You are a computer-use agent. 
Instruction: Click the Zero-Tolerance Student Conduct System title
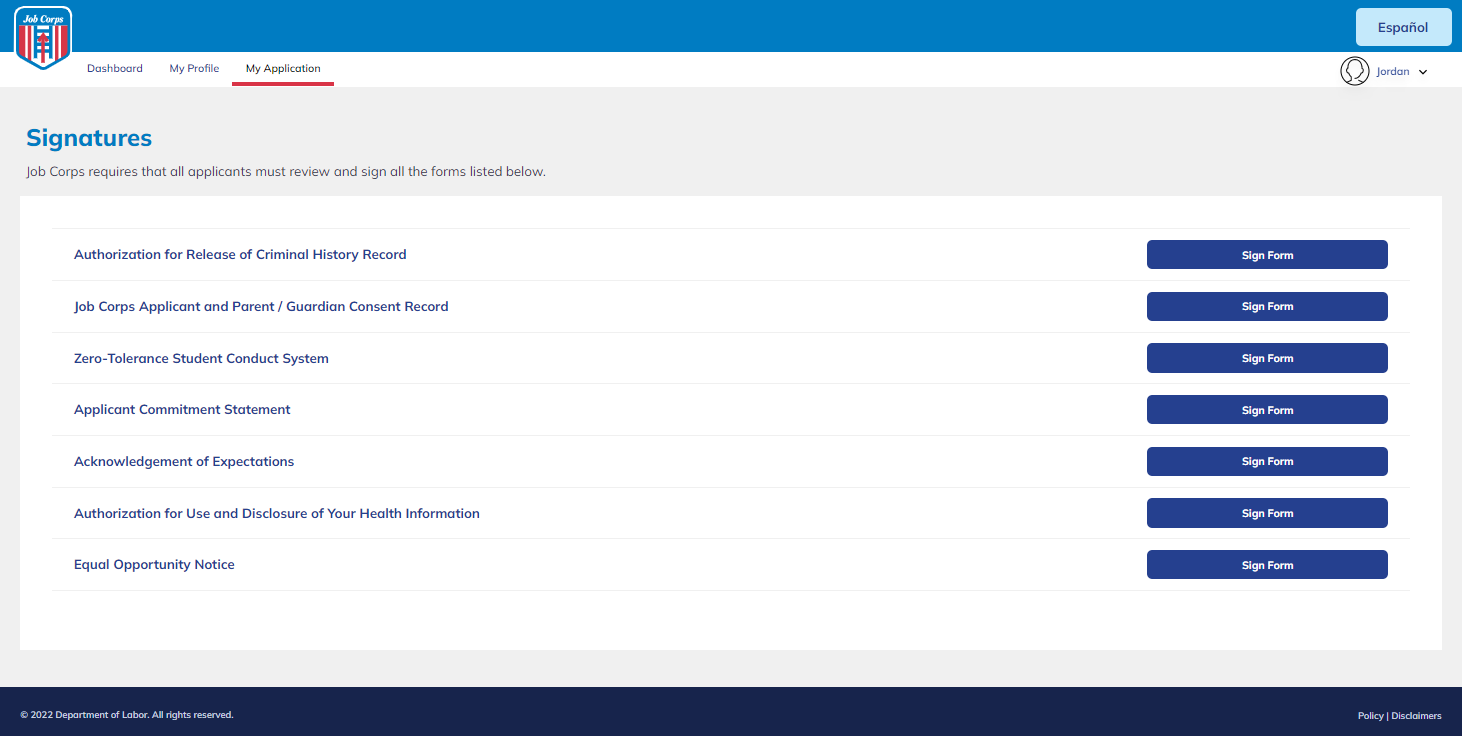tap(201, 358)
